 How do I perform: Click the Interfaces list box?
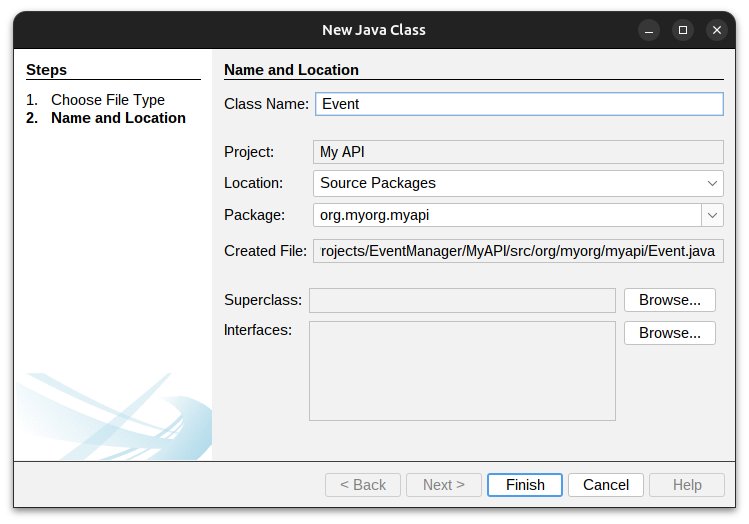462,370
